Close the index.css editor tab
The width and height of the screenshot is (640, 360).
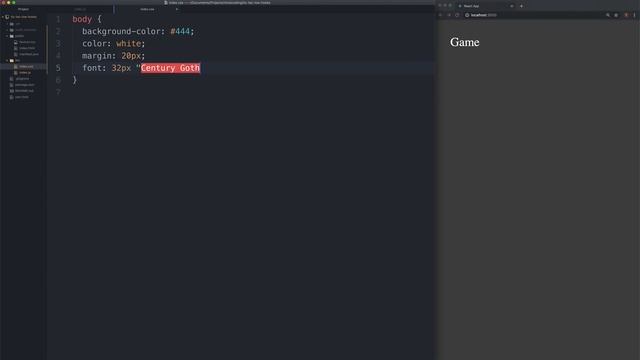177,9
